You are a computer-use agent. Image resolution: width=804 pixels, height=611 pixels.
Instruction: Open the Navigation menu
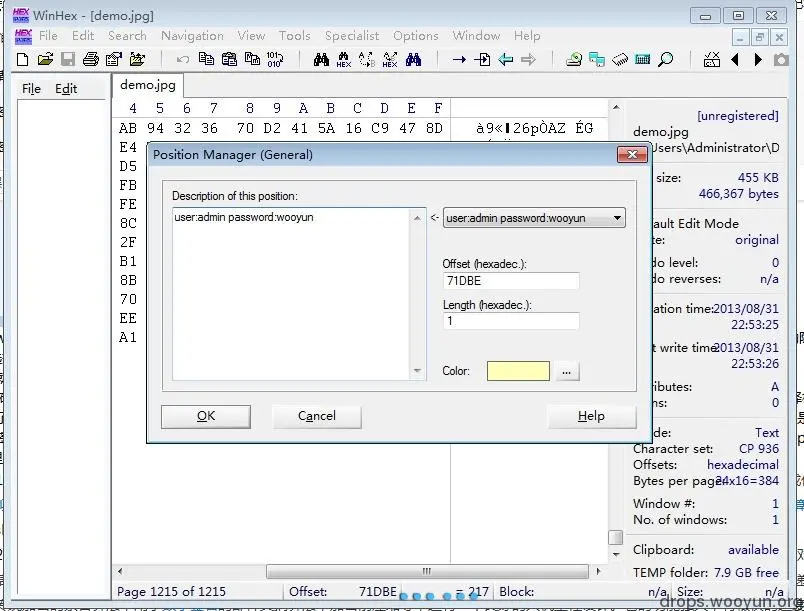click(x=192, y=35)
